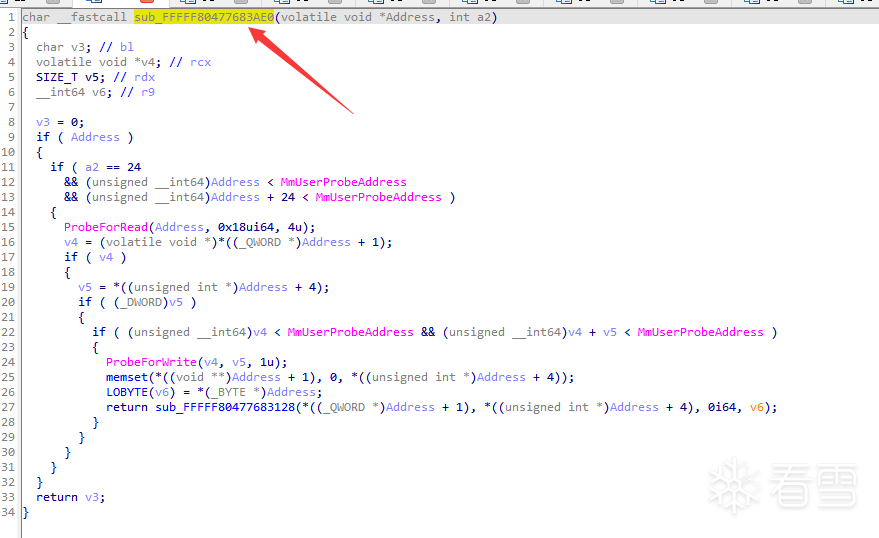Screen dimensions: 879x538
Task: Click MmUserProbeAddress on line 12
Action: tap(344, 182)
